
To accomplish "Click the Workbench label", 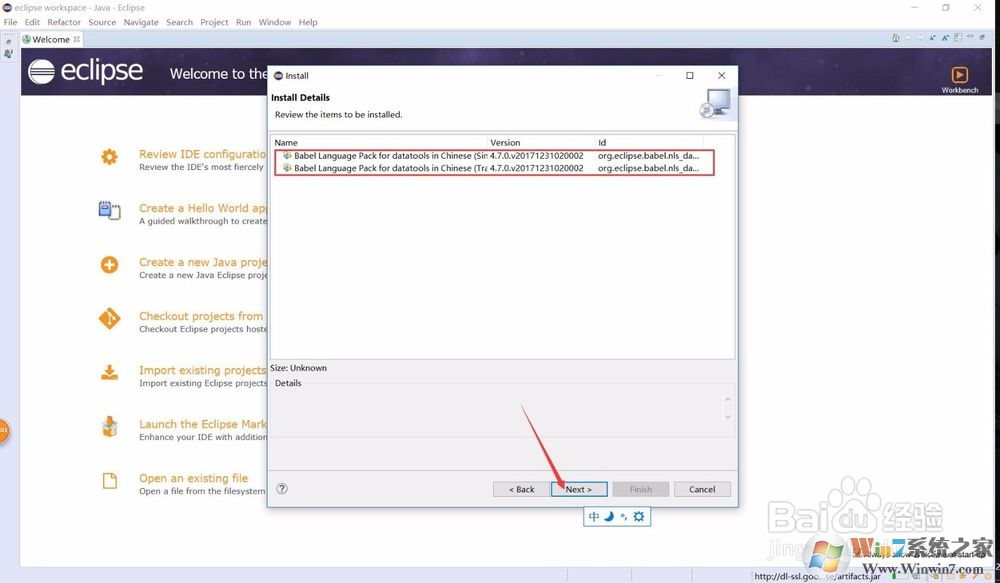I will (x=959, y=90).
